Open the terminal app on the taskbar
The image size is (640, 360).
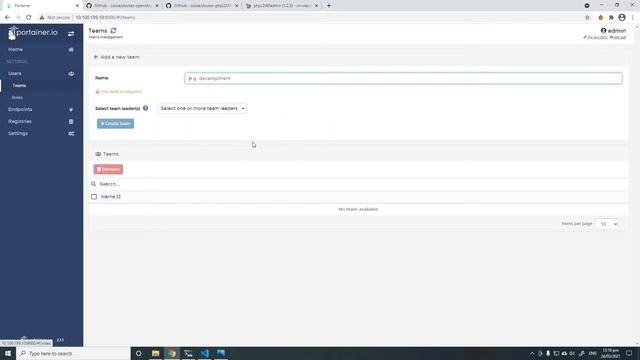188,353
